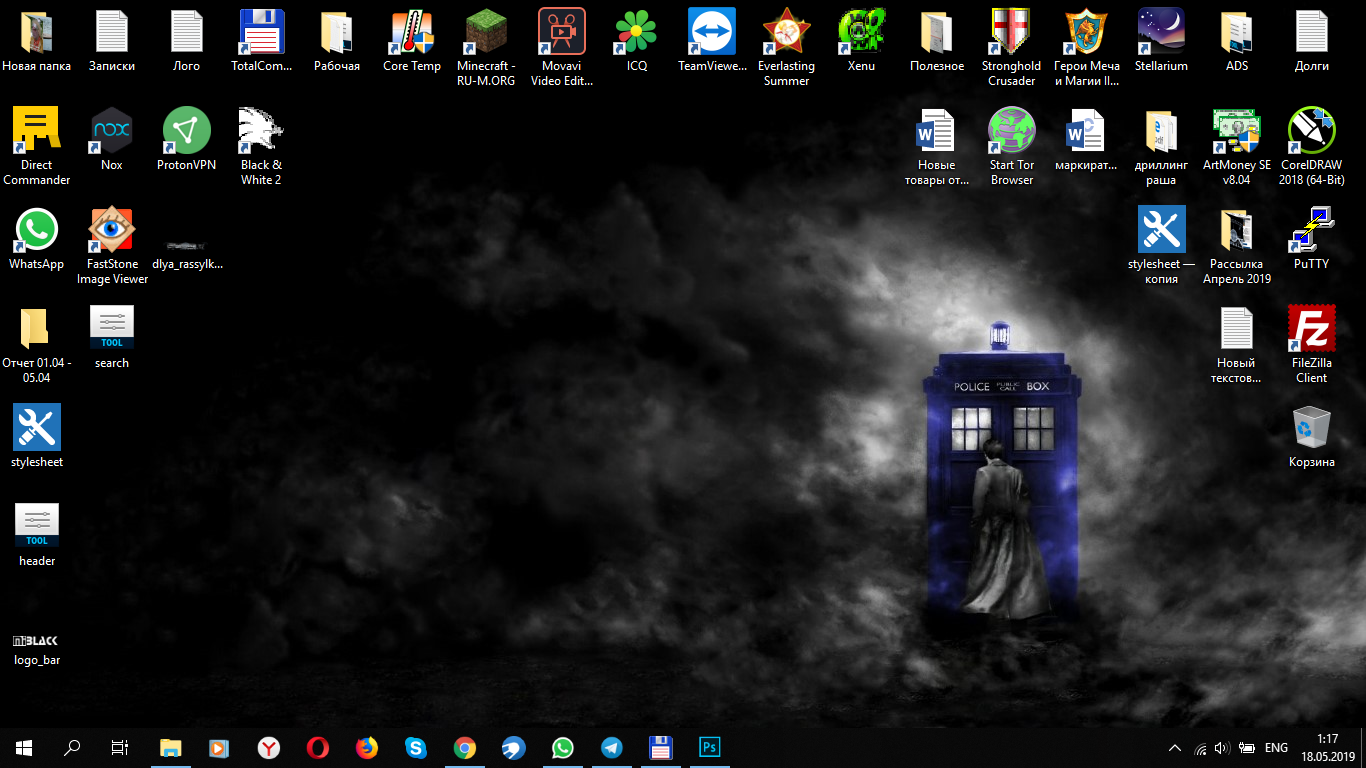Click the logo_bar image file

coord(37,640)
